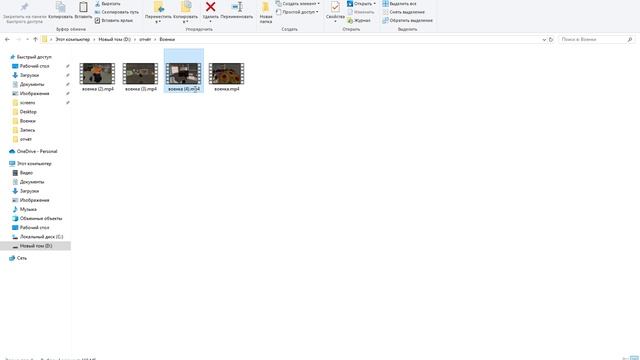
Task: Click Обратить выделение (invert selection)
Action: click(x=408, y=20)
